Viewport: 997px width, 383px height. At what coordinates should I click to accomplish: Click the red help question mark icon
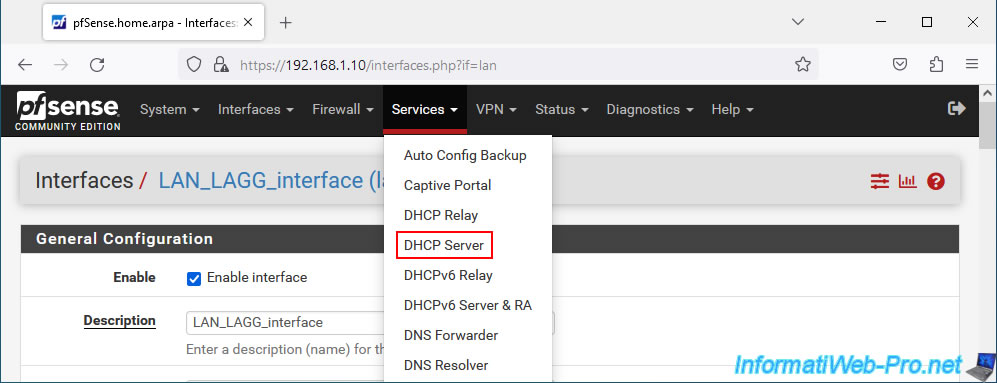pos(935,181)
